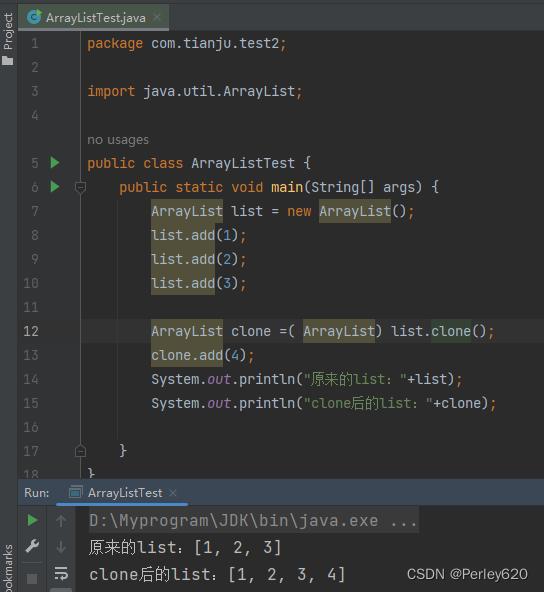Click the down stack trace arrow

(61, 547)
